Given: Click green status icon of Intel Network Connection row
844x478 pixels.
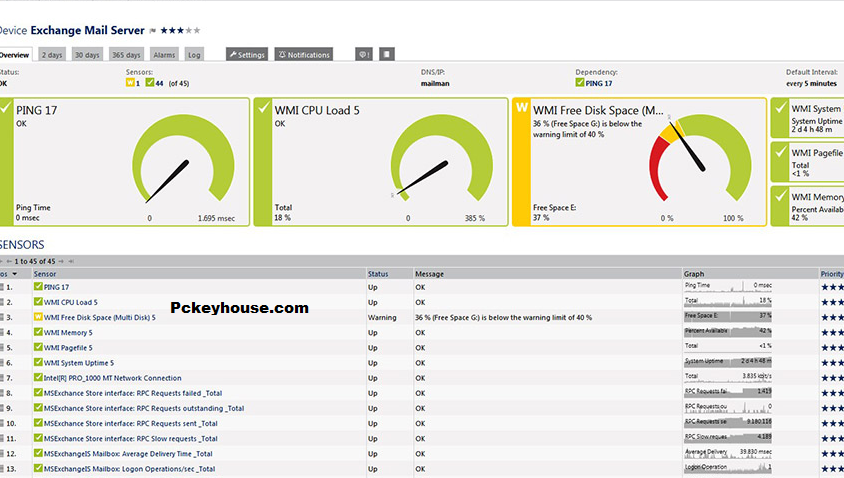Looking at the screenshot, I should pyautogui.click(x=38, y=377).
